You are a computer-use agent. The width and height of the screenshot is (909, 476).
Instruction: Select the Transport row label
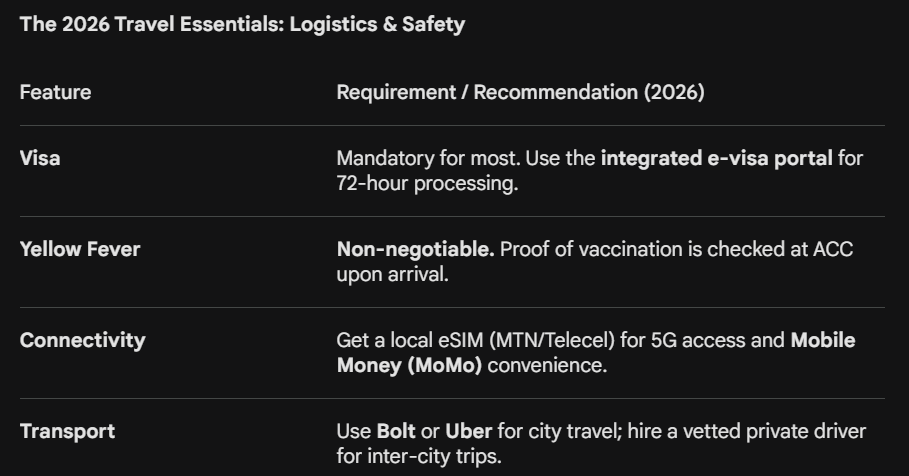point(67,431)
